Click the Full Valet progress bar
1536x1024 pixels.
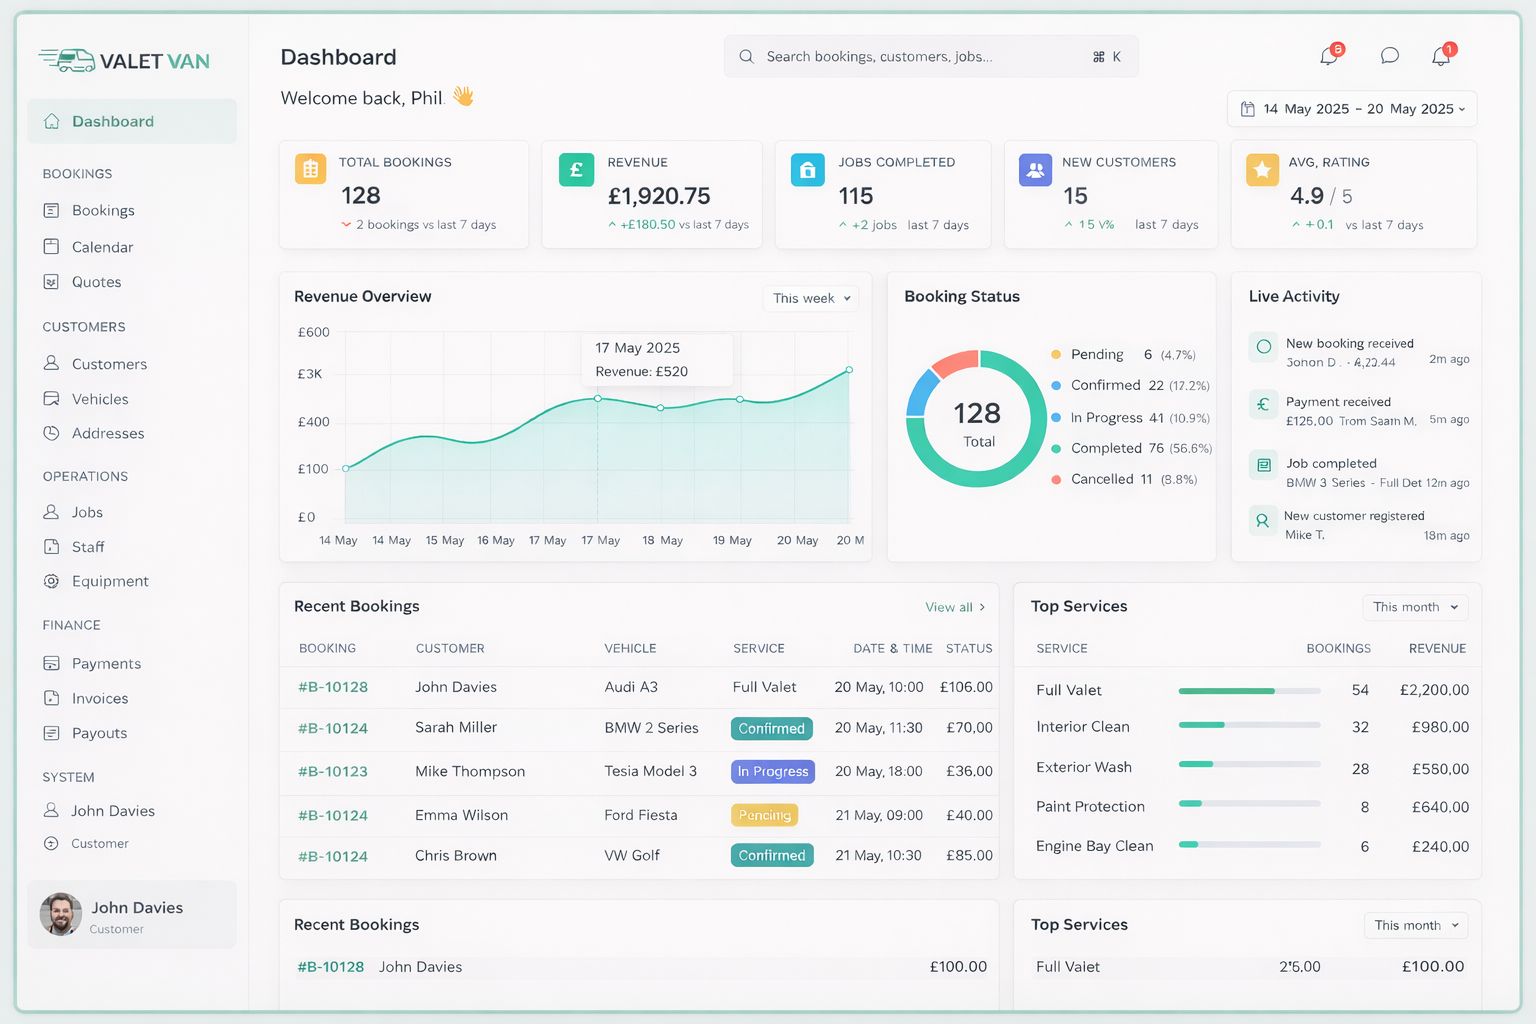(x=1249, y=691)
